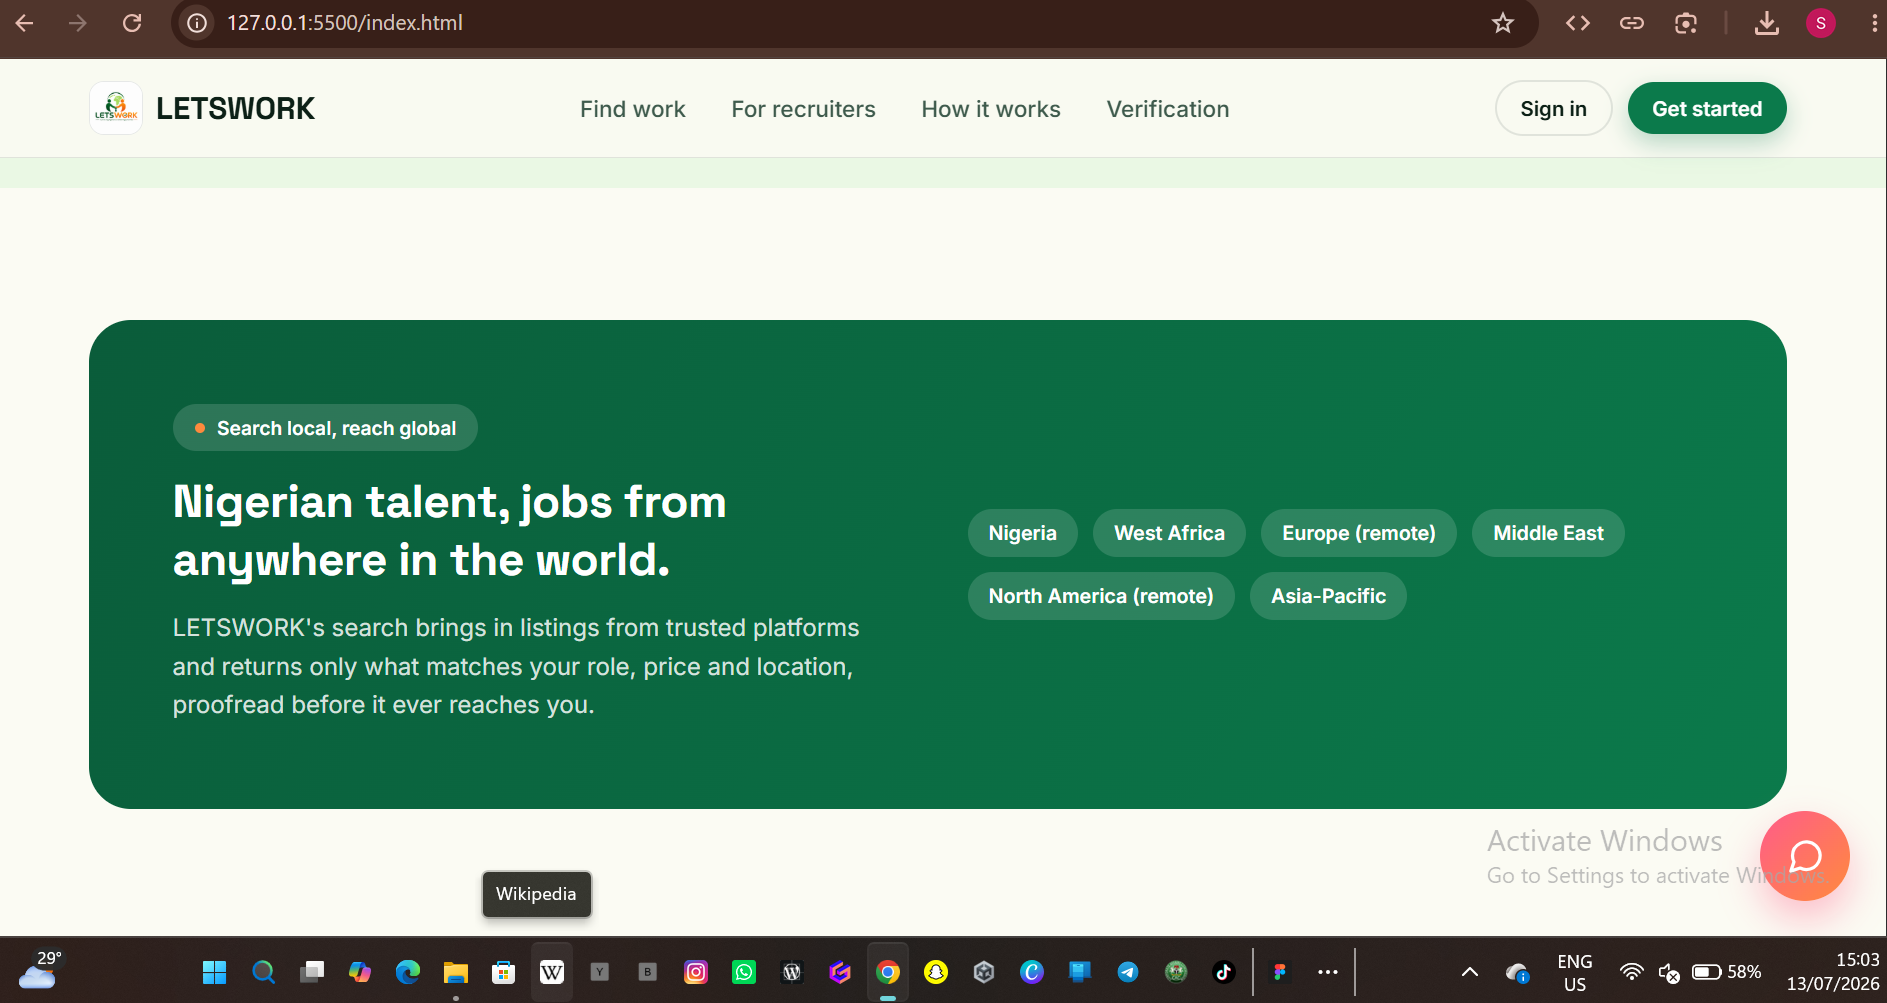Reload the current page

click(x=132, y=23)
